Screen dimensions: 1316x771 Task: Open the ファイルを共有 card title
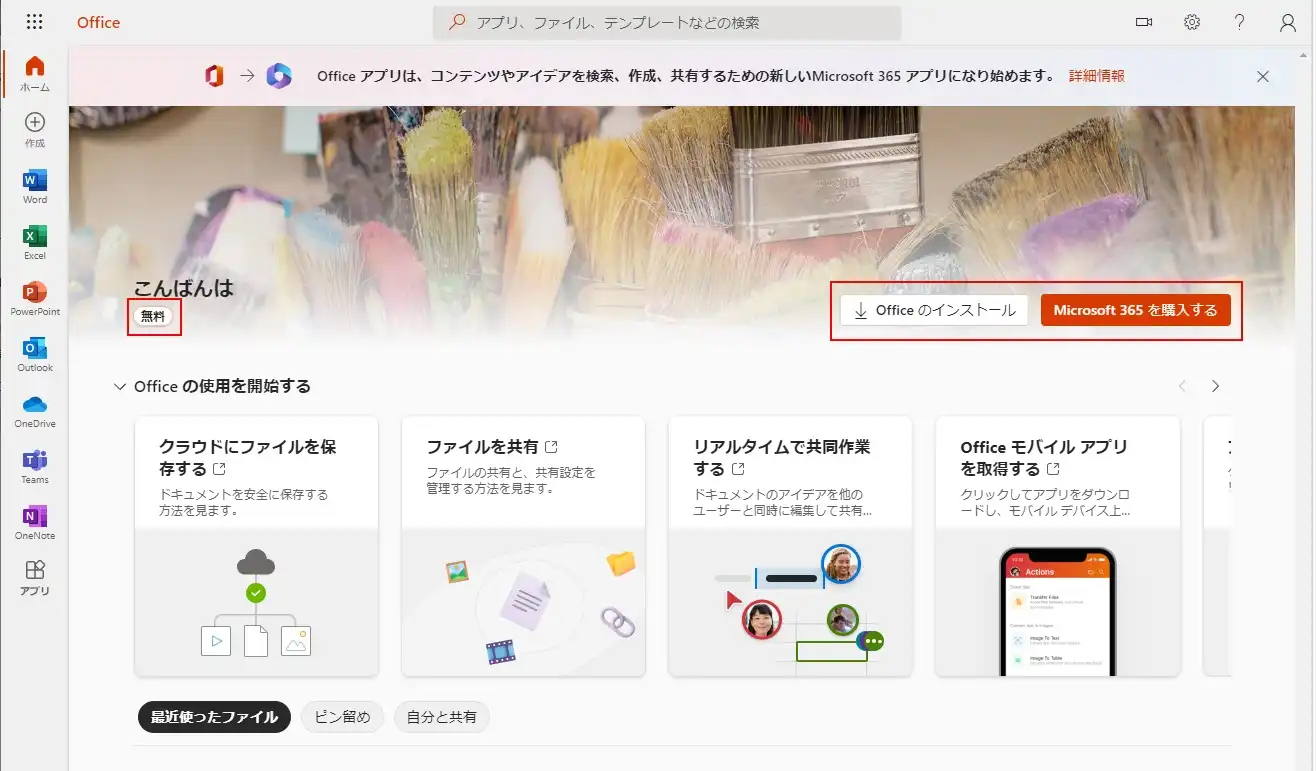[492, 447]
